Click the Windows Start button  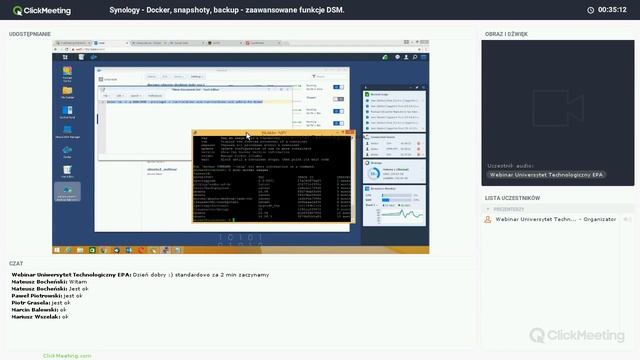(57, 250)
